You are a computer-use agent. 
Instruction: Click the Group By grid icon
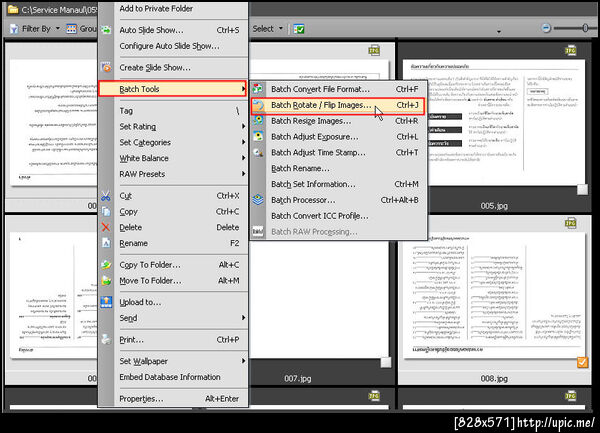click(x=71, y=29)
